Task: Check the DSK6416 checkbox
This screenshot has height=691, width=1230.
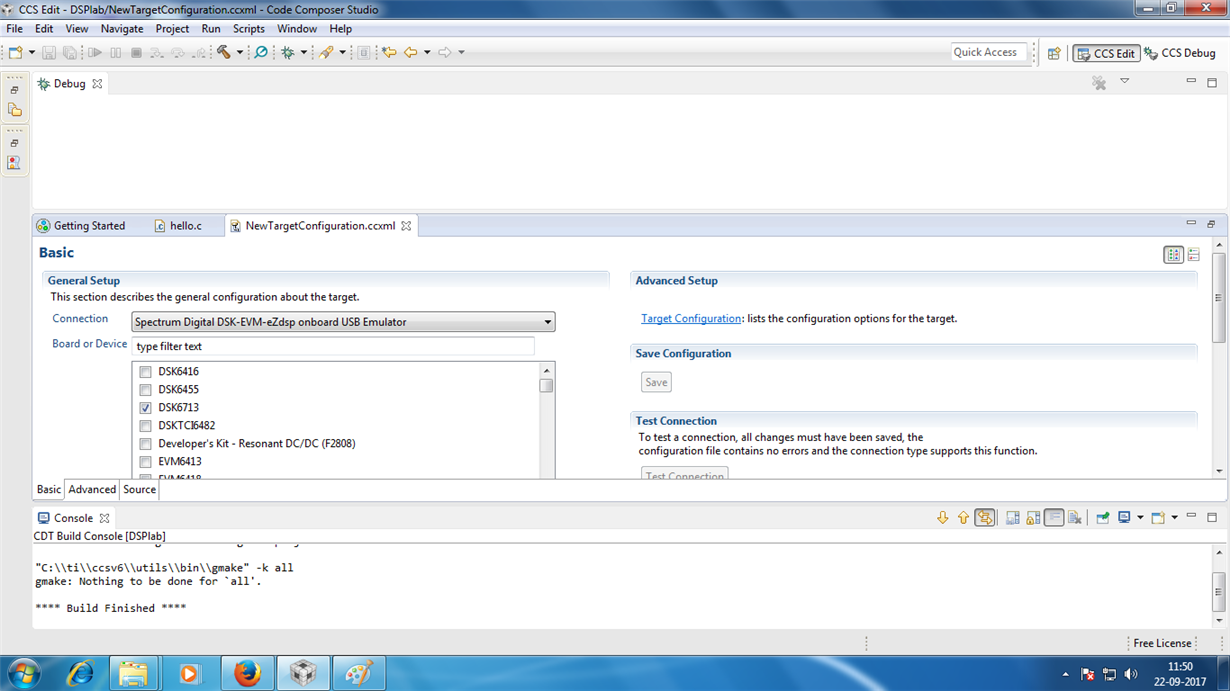Action: click(145, 372)
